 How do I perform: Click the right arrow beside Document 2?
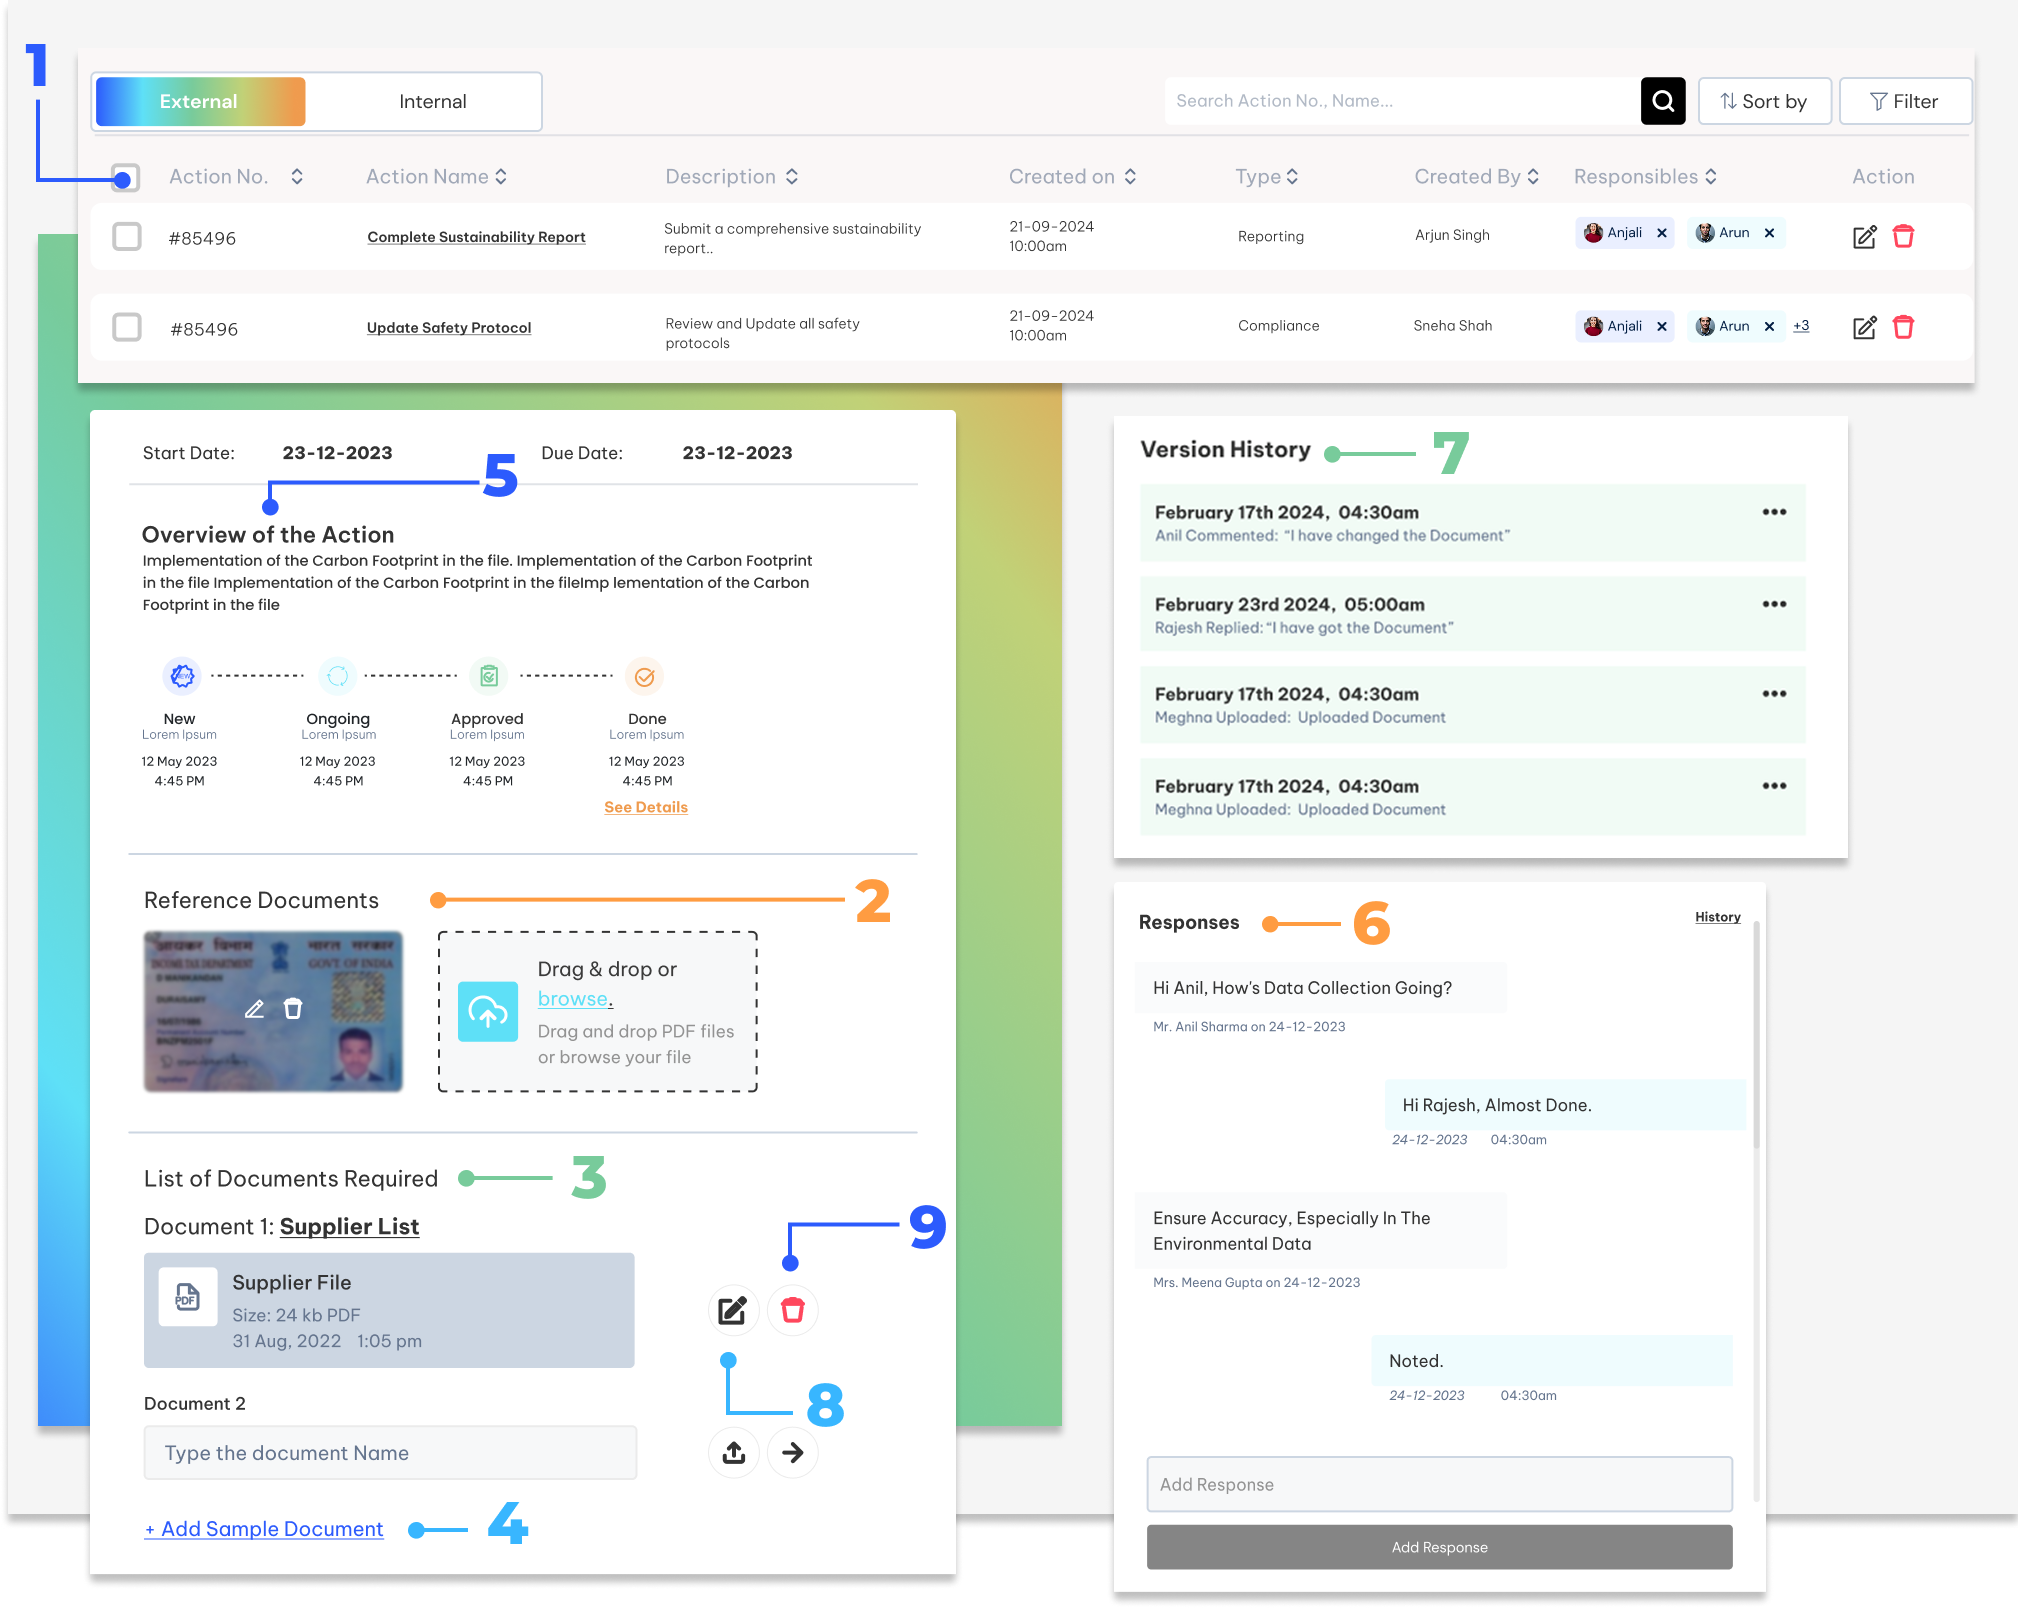click(792, 1452)
